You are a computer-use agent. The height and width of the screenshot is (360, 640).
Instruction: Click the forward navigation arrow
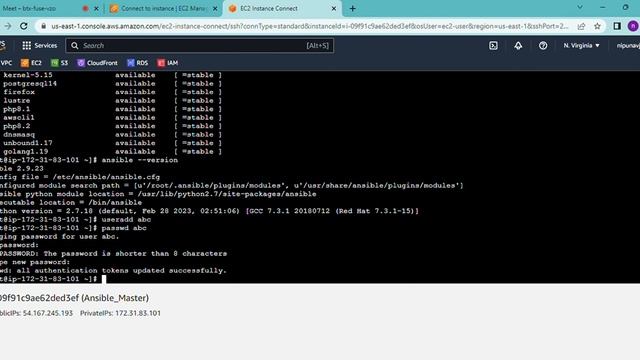click(7, 26)
